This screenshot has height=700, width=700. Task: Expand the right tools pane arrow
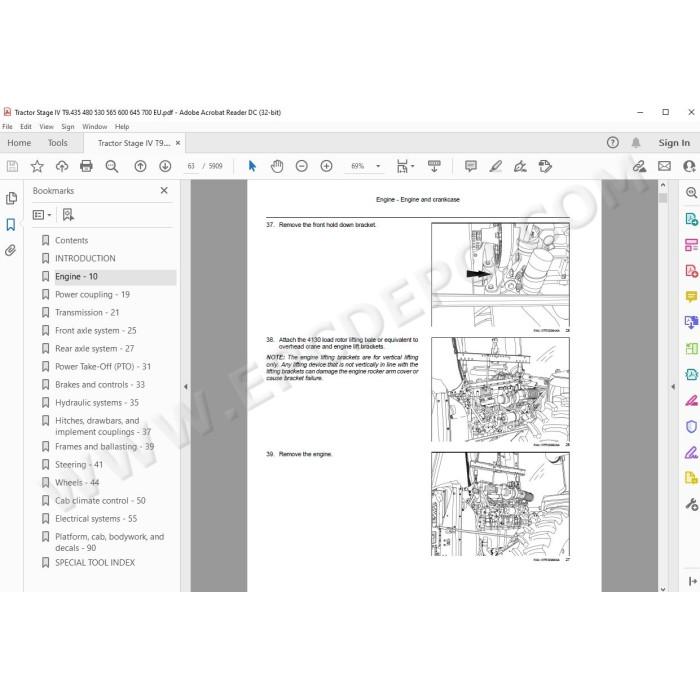click(x=673, y=387)
